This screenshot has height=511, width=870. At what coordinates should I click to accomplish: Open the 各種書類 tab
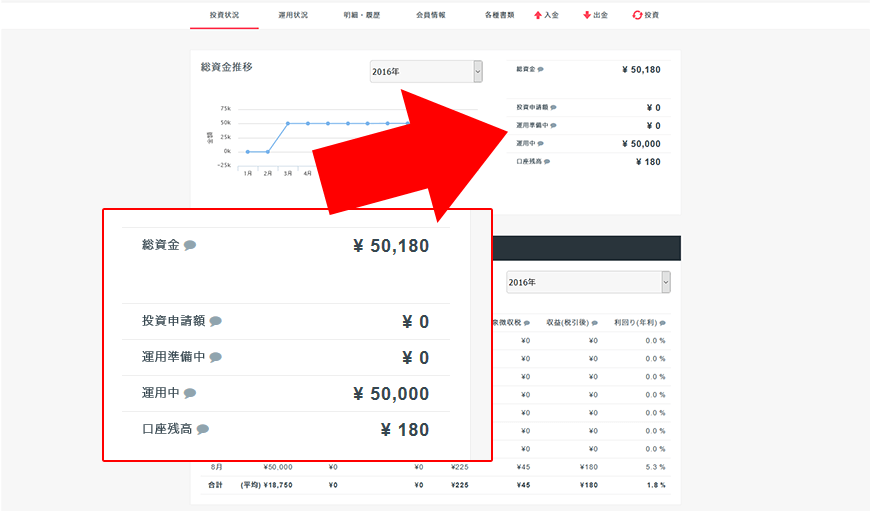coord(499,15)
